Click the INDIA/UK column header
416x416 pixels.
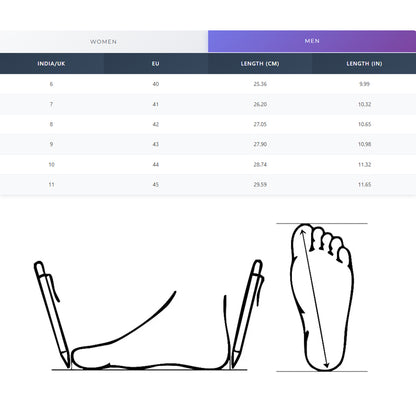coord(52,63)
